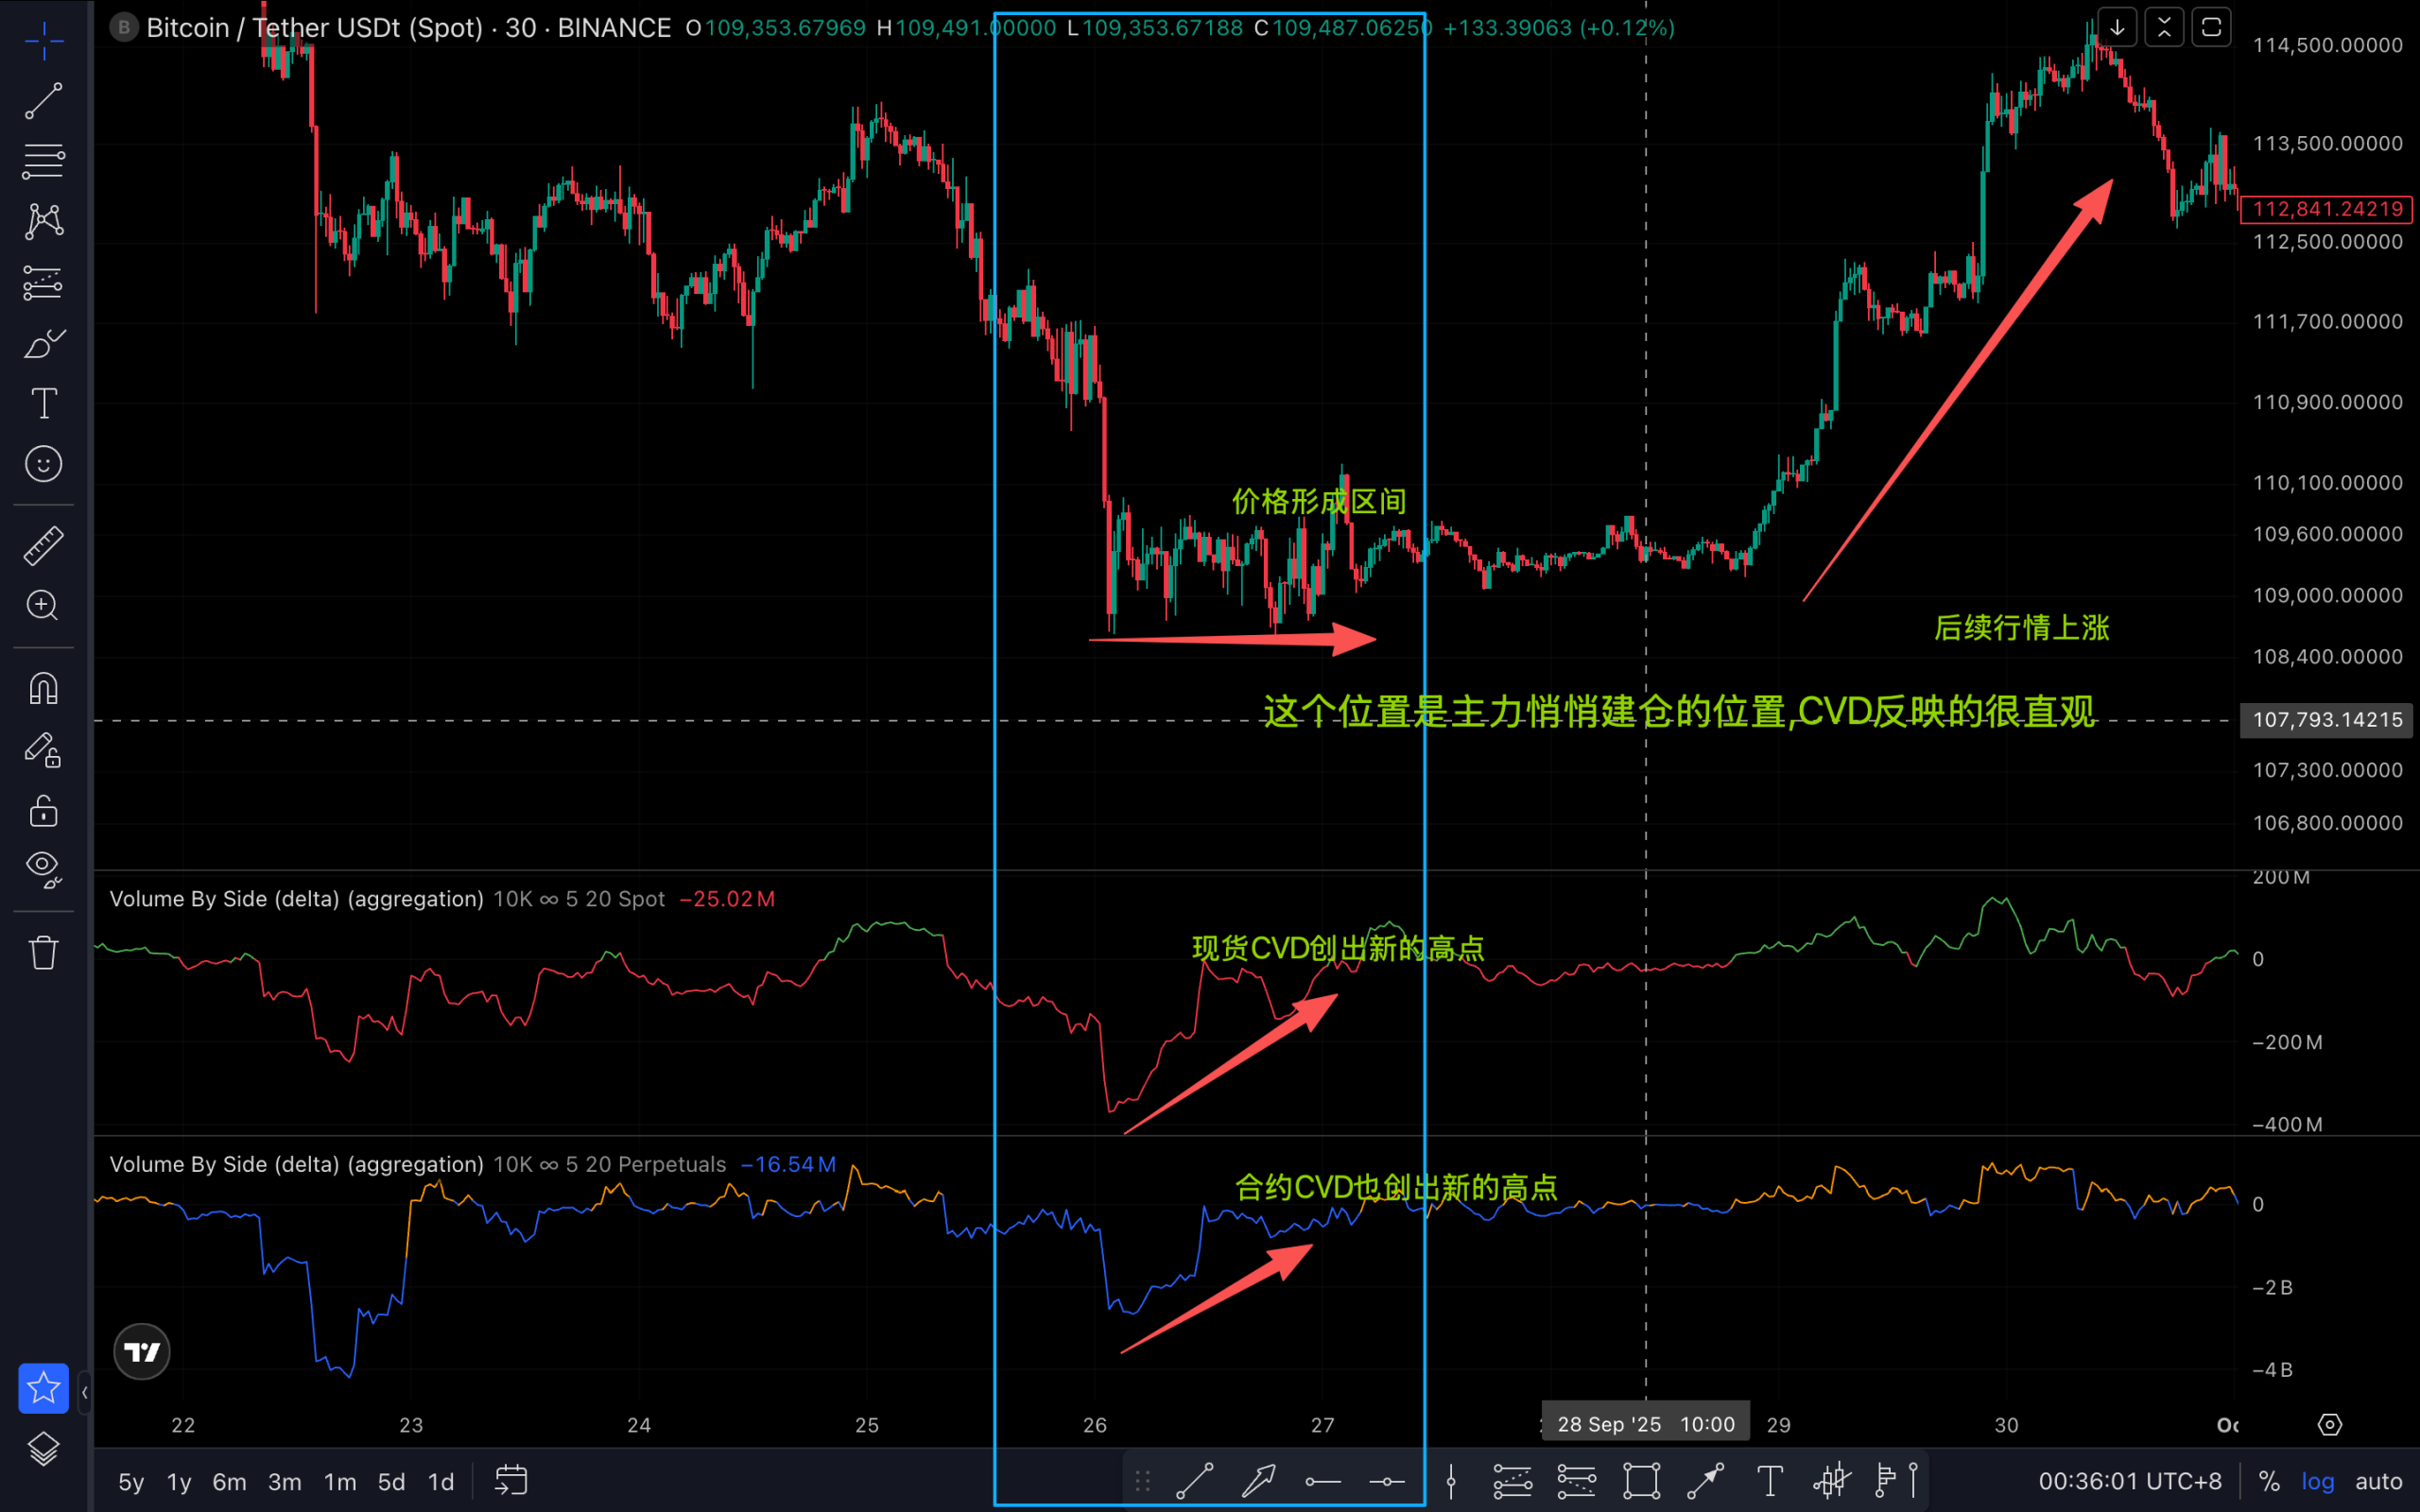The height and width of the screenshot is (1512, 2420).
Task: Click the 112,841.24219 current price label
Action: (x=2326, y=209)
